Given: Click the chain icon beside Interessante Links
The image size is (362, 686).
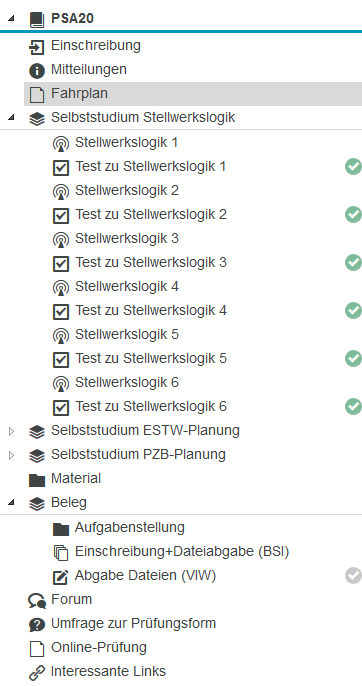Looking at the screenshot, I should click(x=37, y=672).
